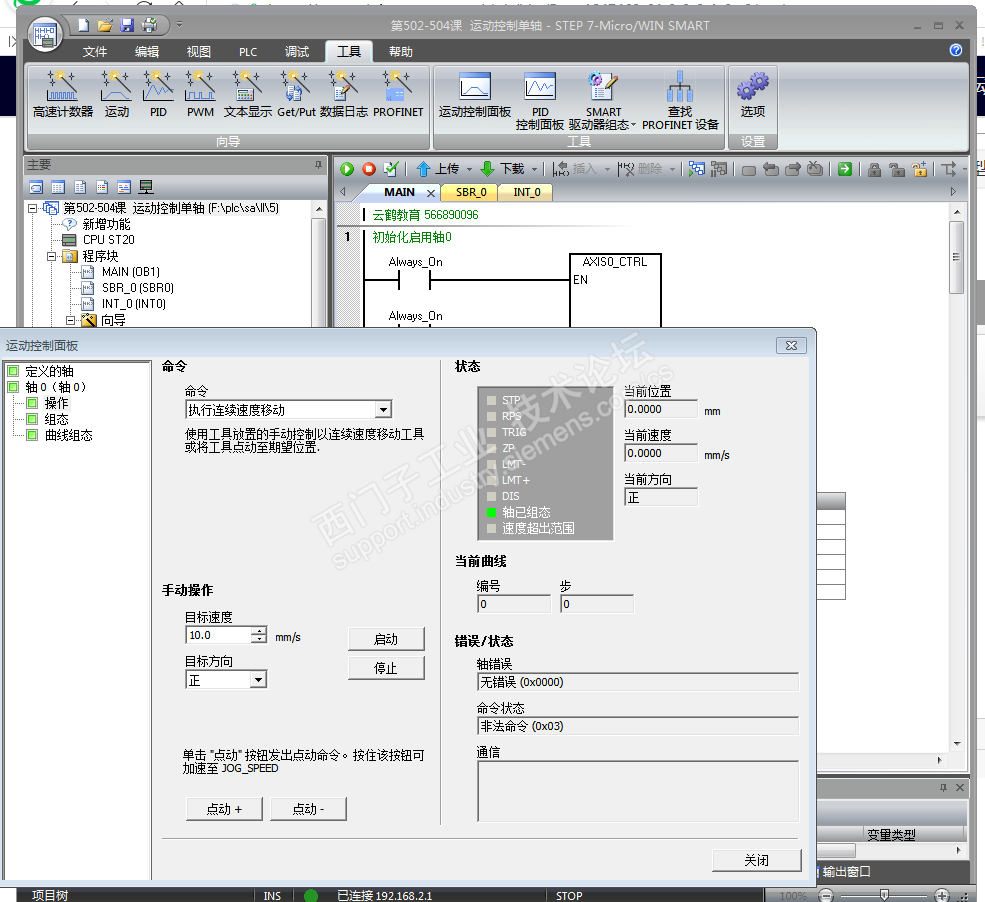The width and height of the screenshot is (985, 902).
Task: Open SMART drive configuration (SMART 驱动器组态)
Action: (602, 101)
